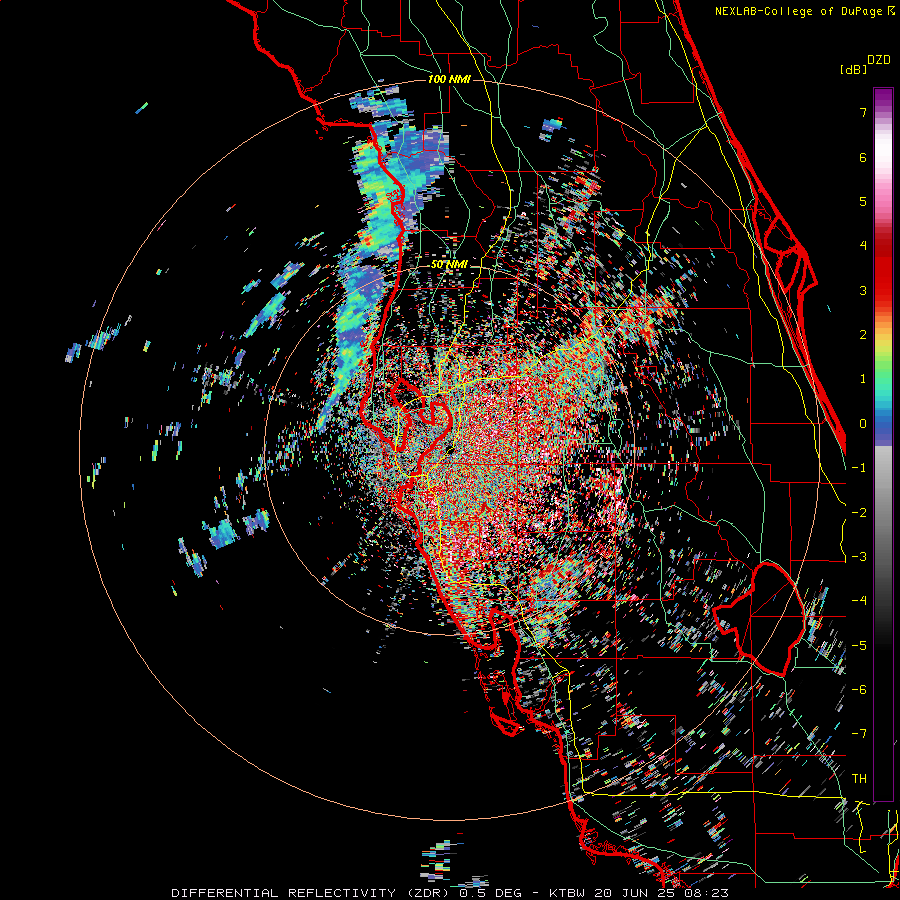Click the 100 NMI range ring label
This screenshot has height=900, width=900.
point(449,79)
